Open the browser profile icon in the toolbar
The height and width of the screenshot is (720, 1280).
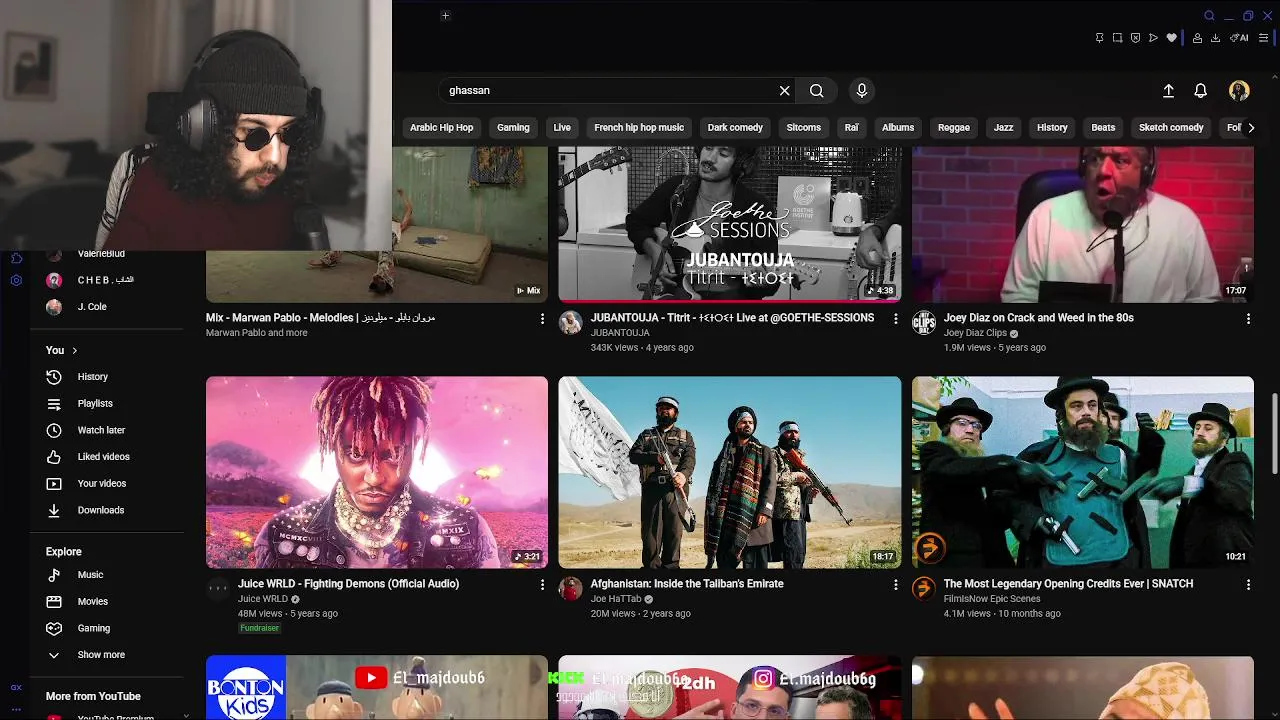pyautogui.click(x=1197, y=38)
